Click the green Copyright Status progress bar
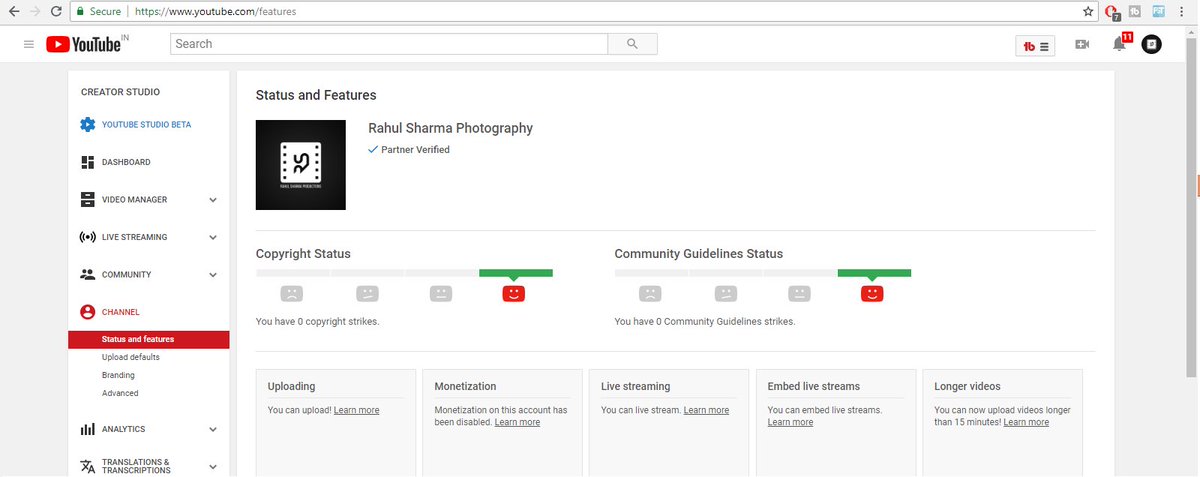The height and width of the screenshot is (477, 1200). tap(516, 273)
